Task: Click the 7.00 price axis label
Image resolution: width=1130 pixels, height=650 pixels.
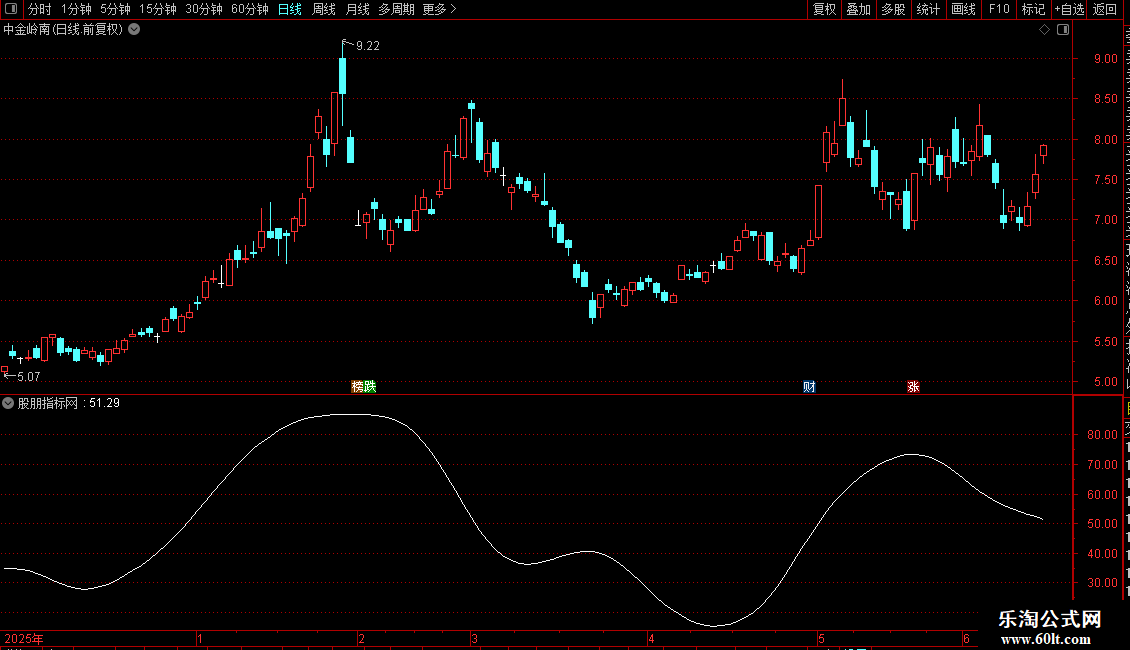Action: [x=1105, y=220]
